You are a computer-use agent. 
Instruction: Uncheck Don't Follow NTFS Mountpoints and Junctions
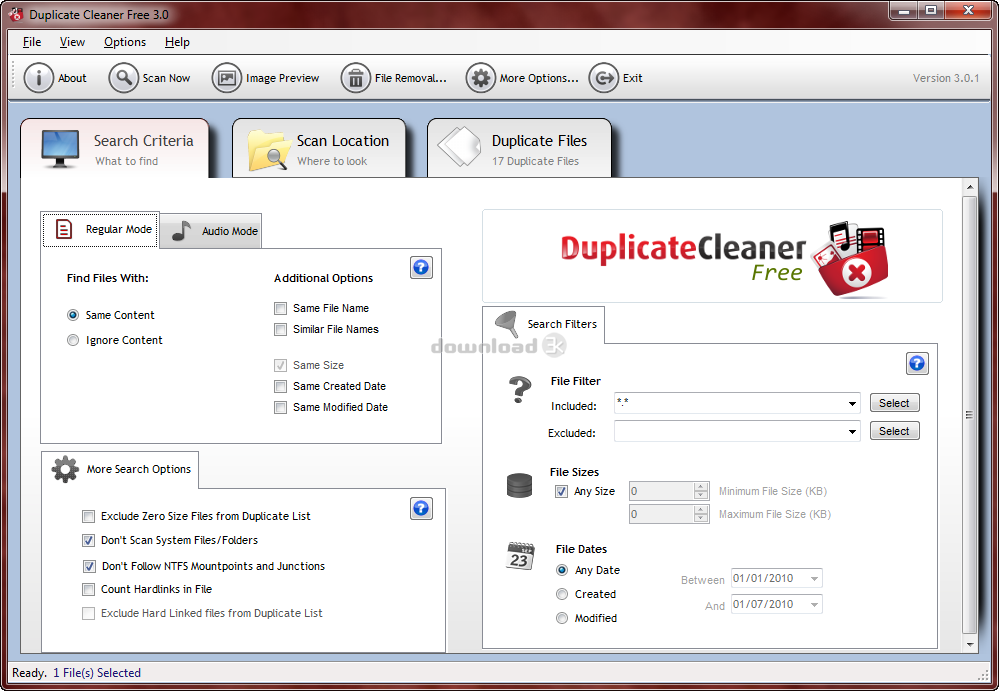click(x=89, y=566)
